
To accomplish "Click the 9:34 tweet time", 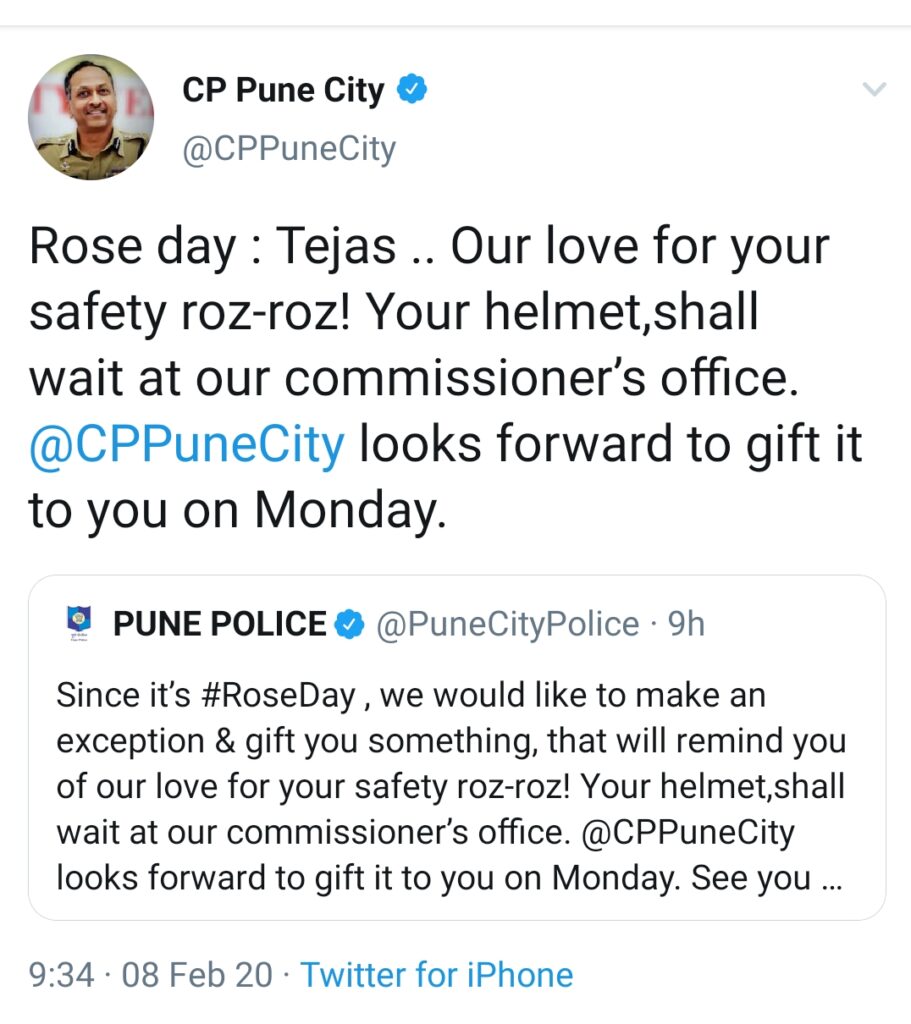I will coord(61,975).
